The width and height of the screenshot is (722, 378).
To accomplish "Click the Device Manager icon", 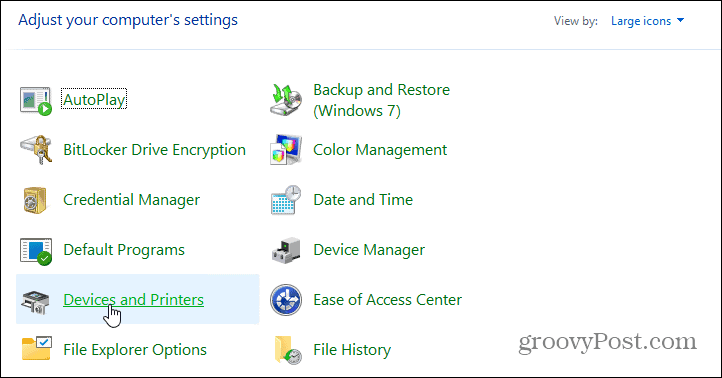I will pos(286,251).
